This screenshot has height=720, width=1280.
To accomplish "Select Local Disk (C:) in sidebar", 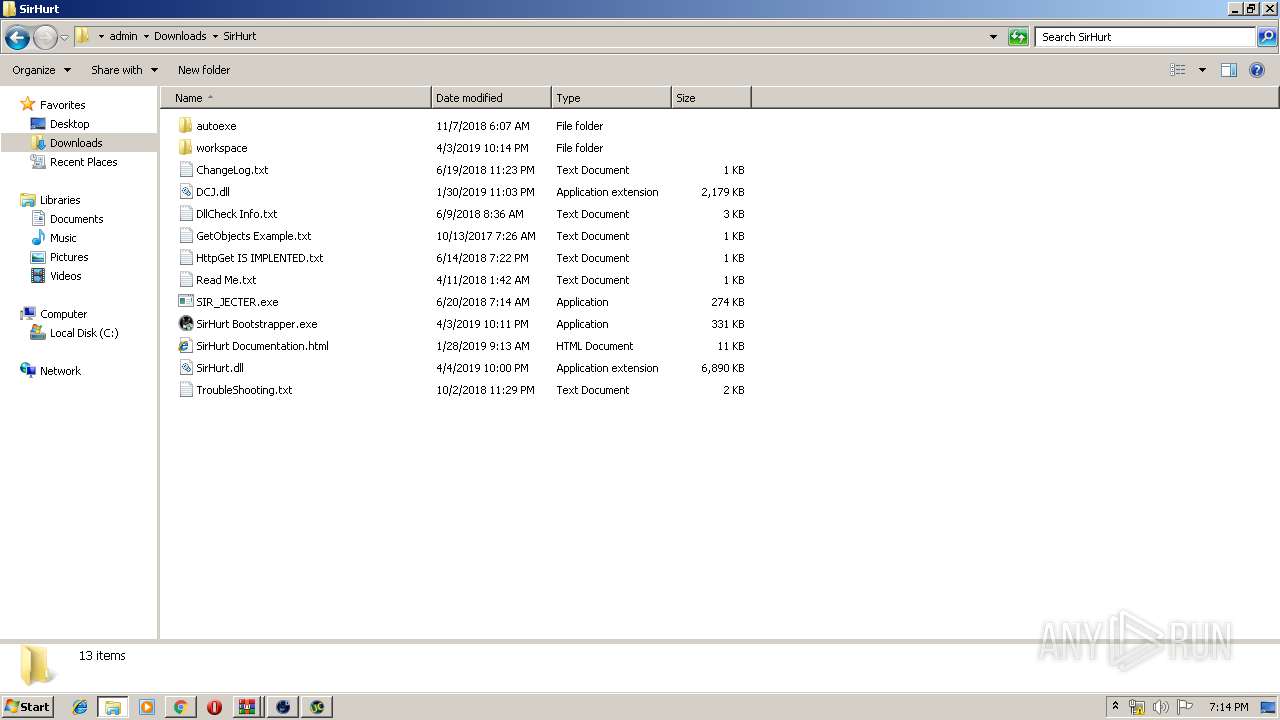I will point(84,333).
